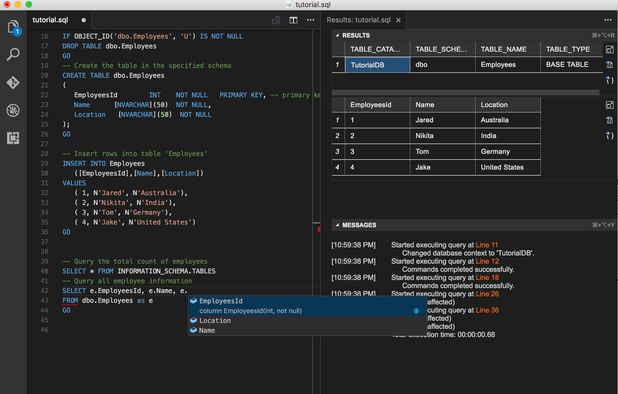Open more actions menu for tutorial.sql editor
The height and width of the screenshot is (394, 618).
point(311,20)
